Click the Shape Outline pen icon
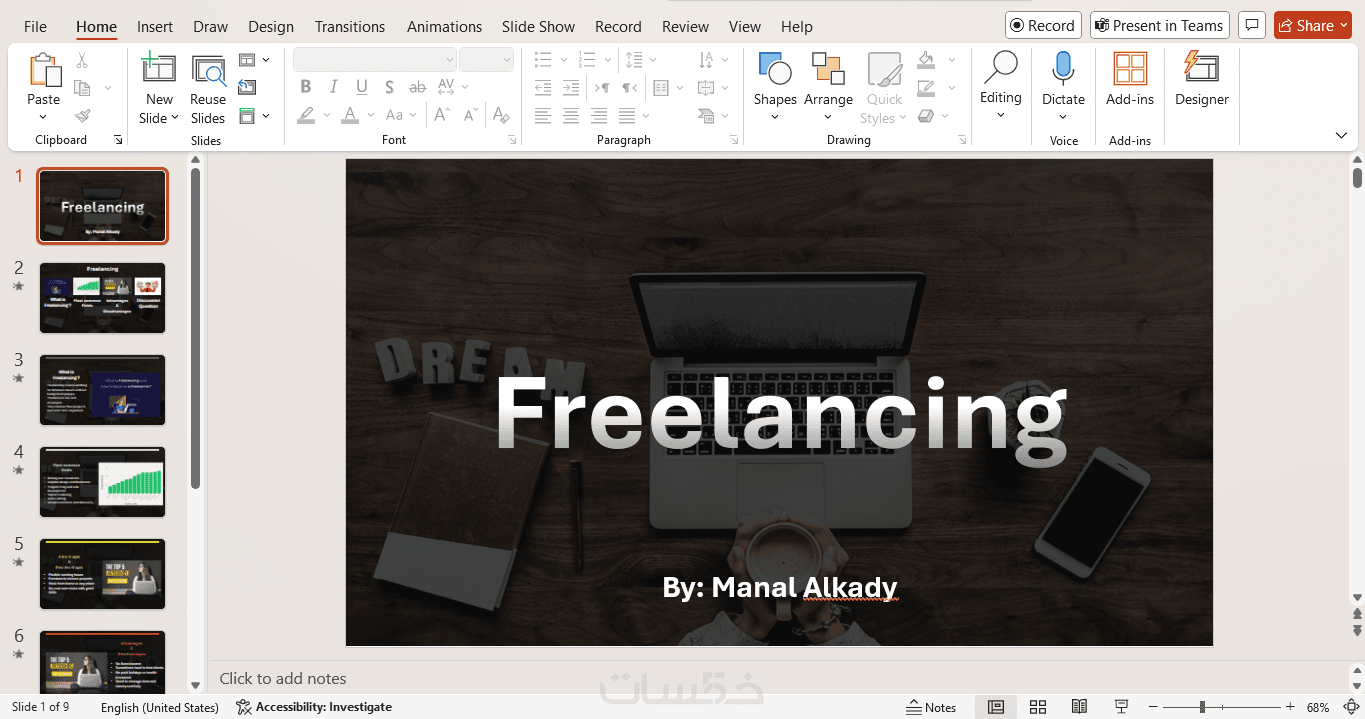The width and height of the screenshot is (1365, 719). pyautogui.click(x=926, y=88)
